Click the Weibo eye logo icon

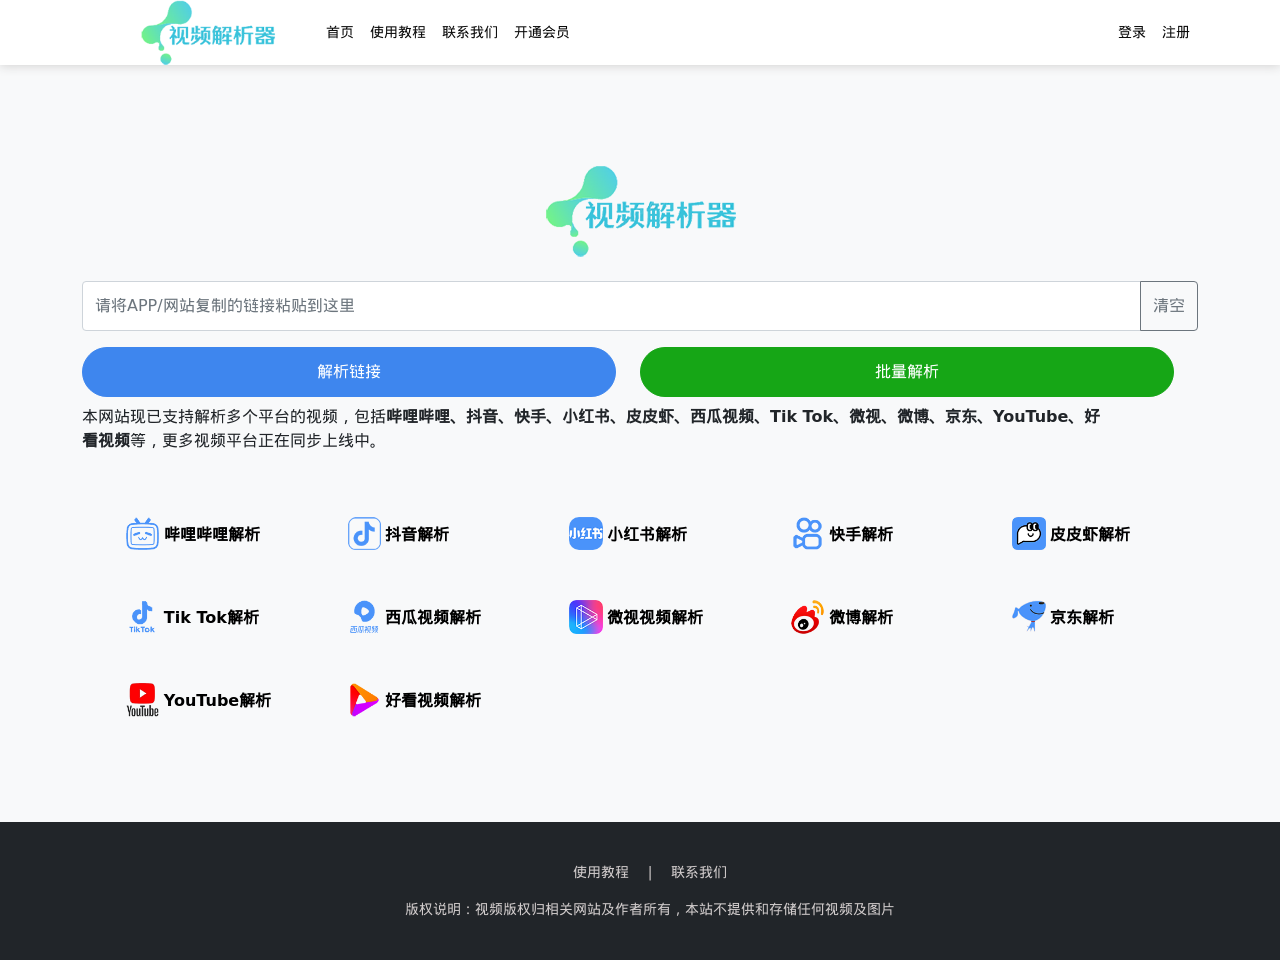[x=807, y=617]
